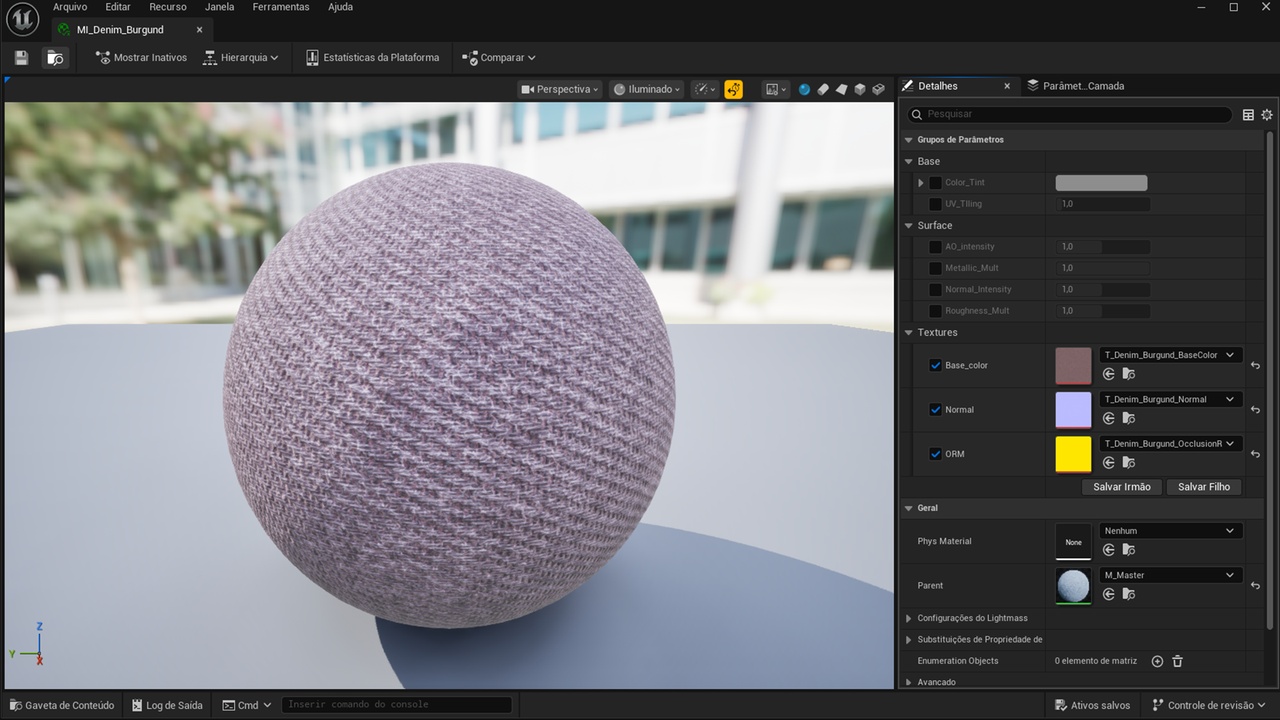Viewport: 1280px width, 720px height.
Task: Uncheck the ORM texture checkbox
Action: coord(935,454)
